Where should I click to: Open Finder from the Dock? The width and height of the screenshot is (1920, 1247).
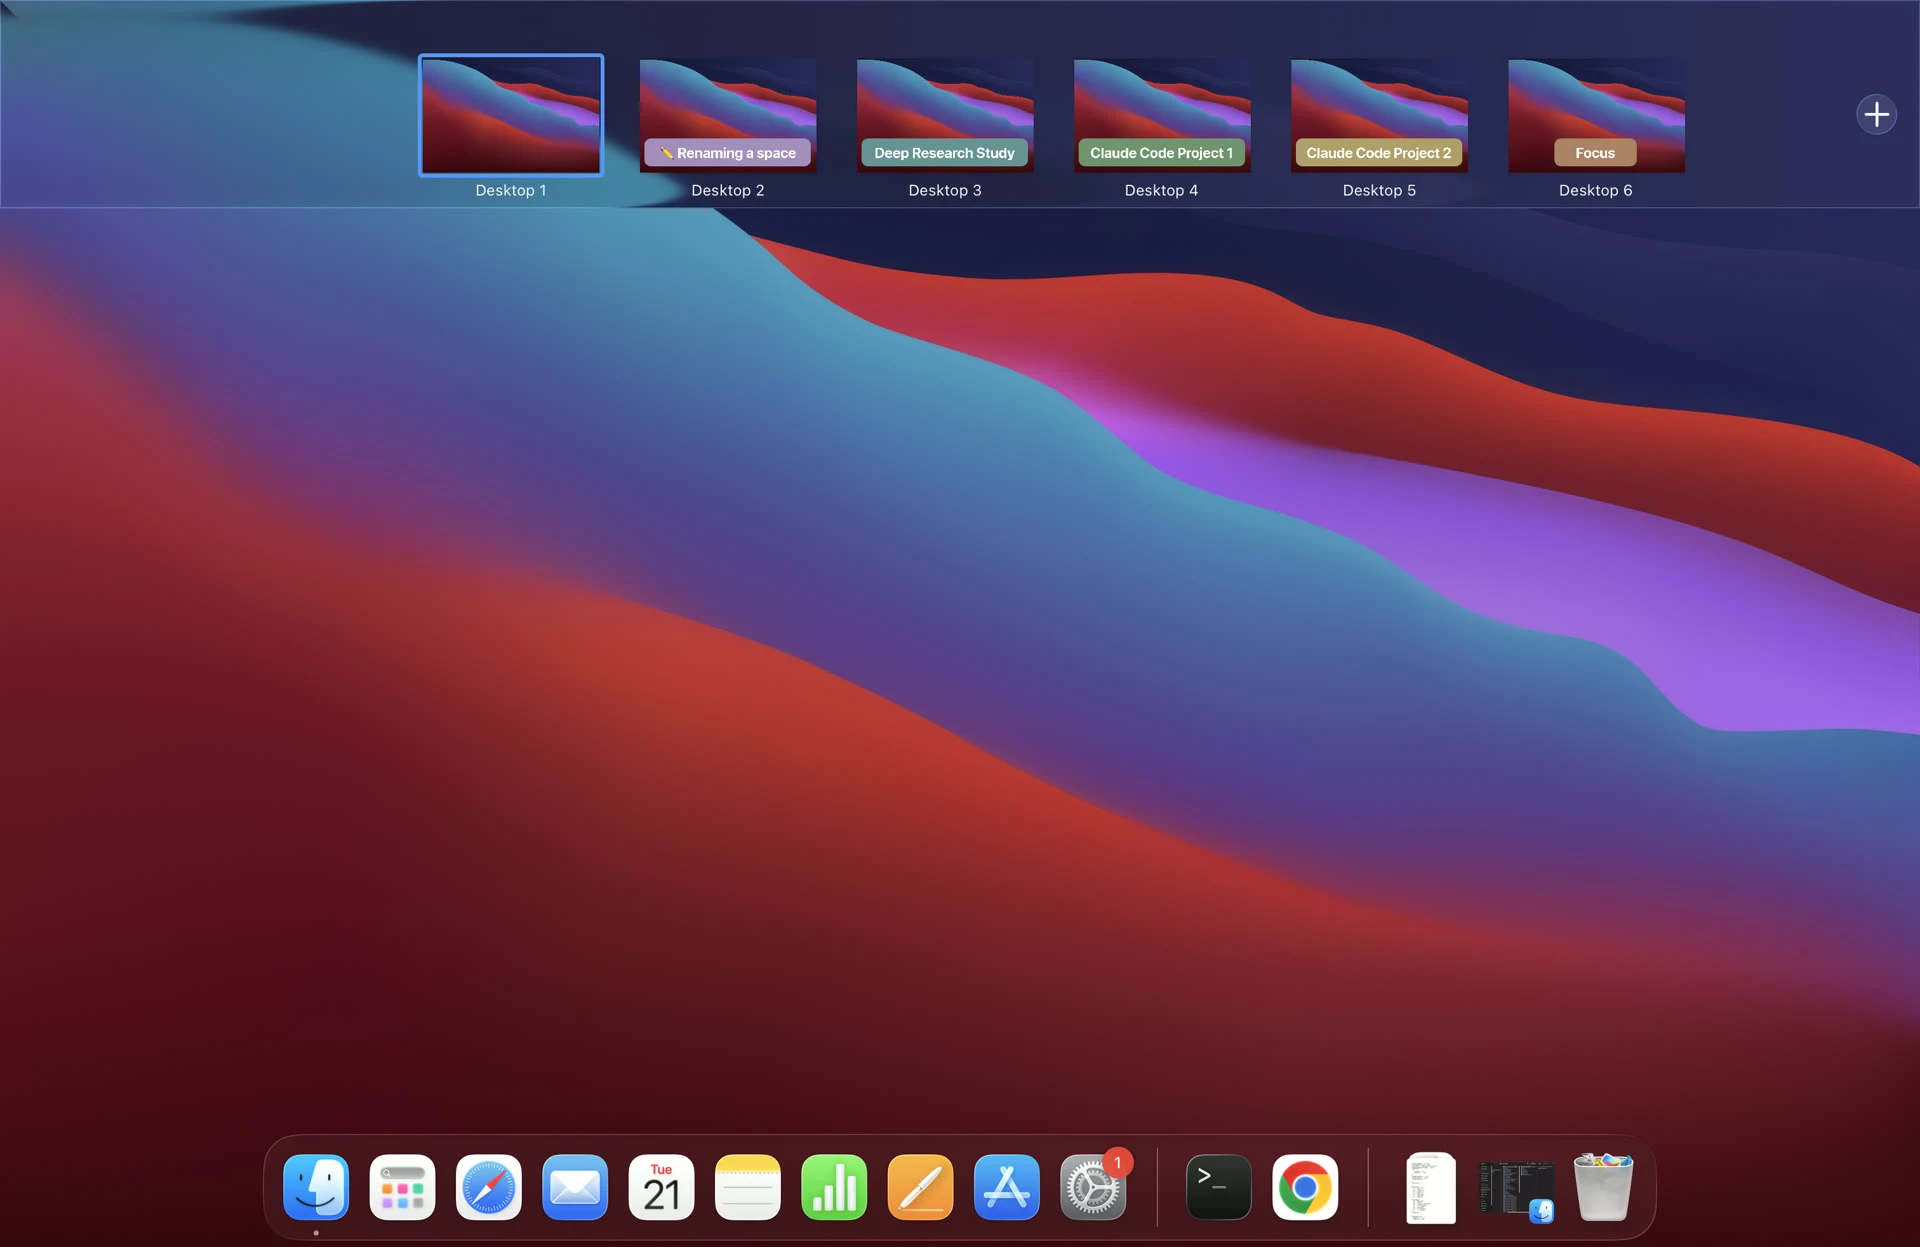316,1188
